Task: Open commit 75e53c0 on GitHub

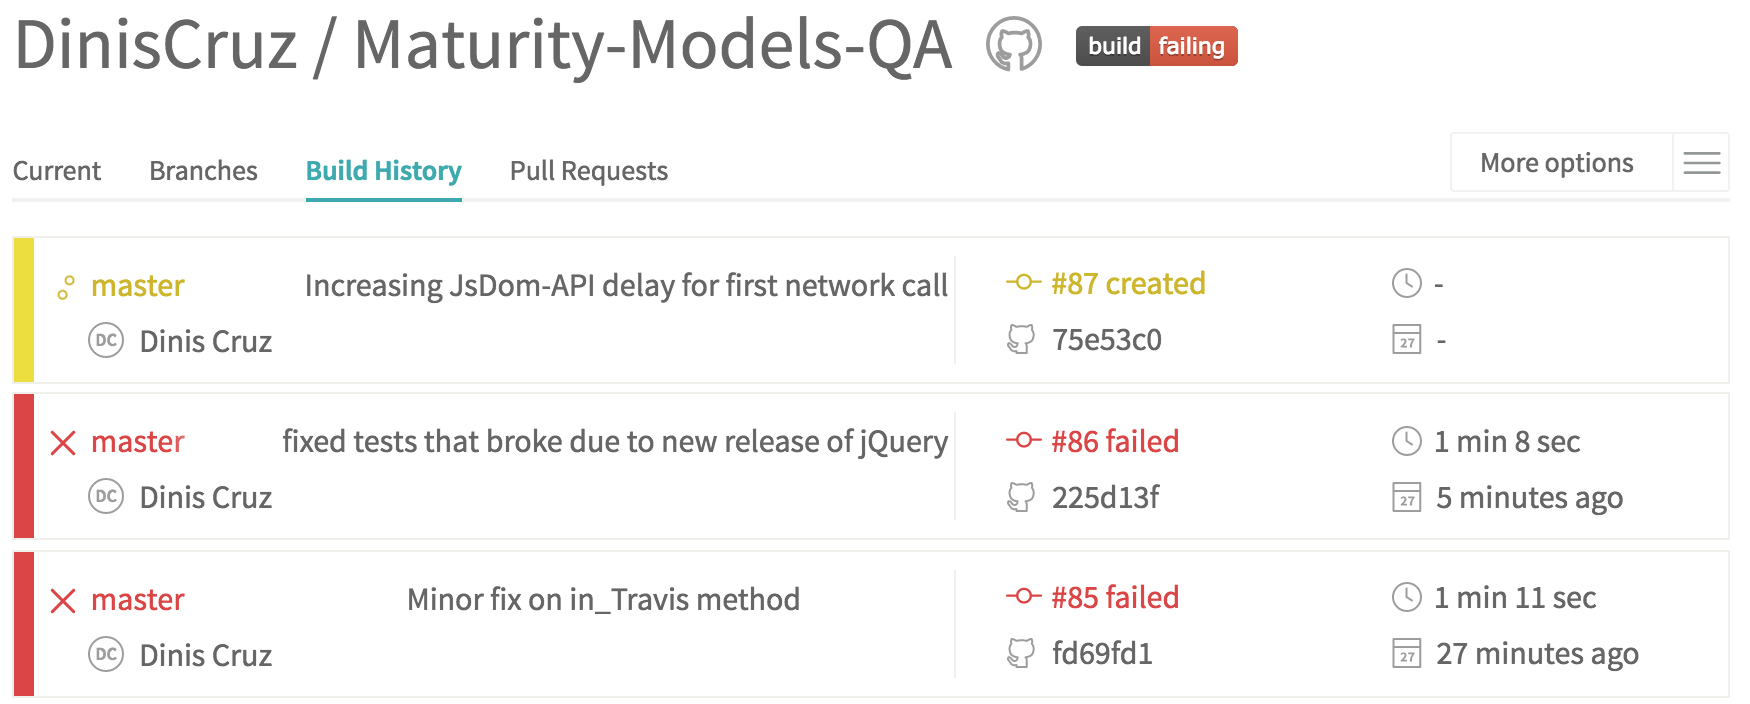Action: 1106,340
